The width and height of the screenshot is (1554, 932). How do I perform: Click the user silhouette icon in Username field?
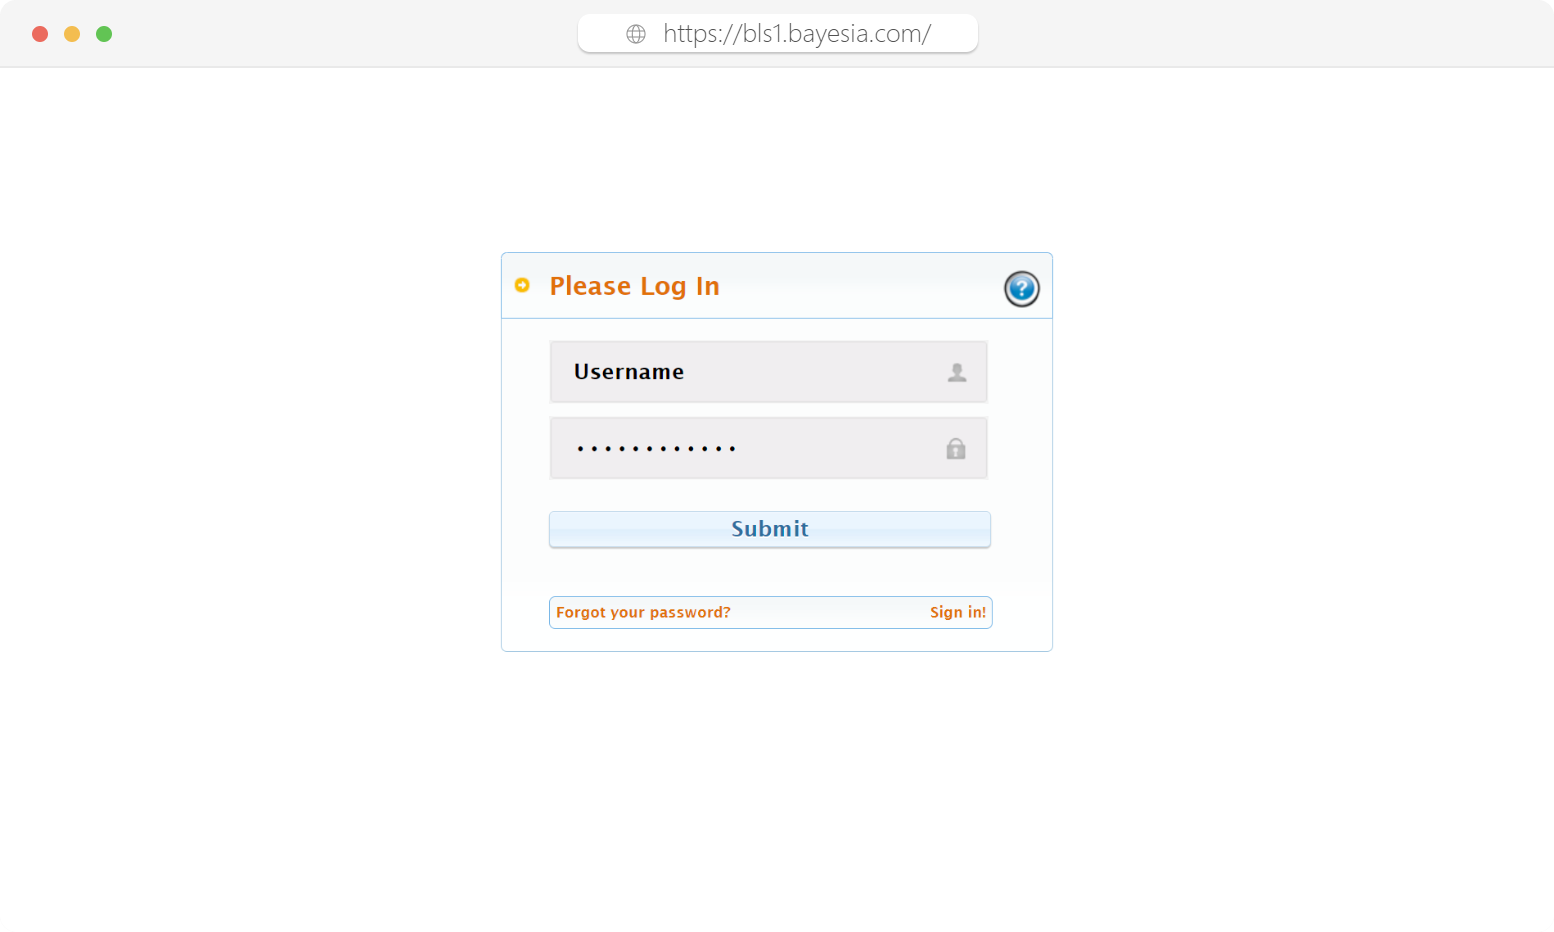click(957, 372)
